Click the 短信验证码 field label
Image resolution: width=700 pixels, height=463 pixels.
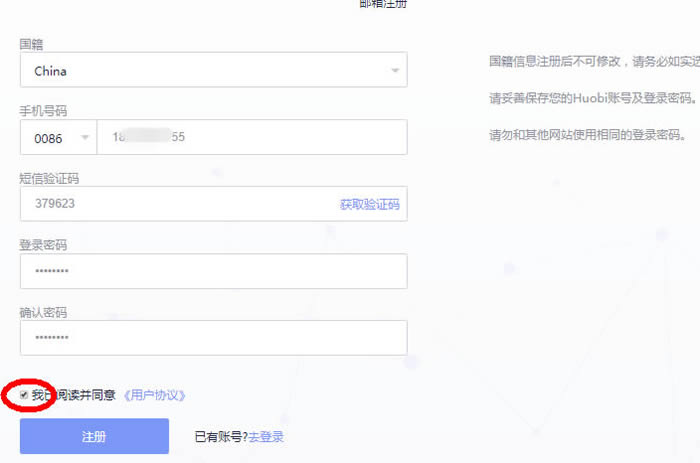coord(49,178)
